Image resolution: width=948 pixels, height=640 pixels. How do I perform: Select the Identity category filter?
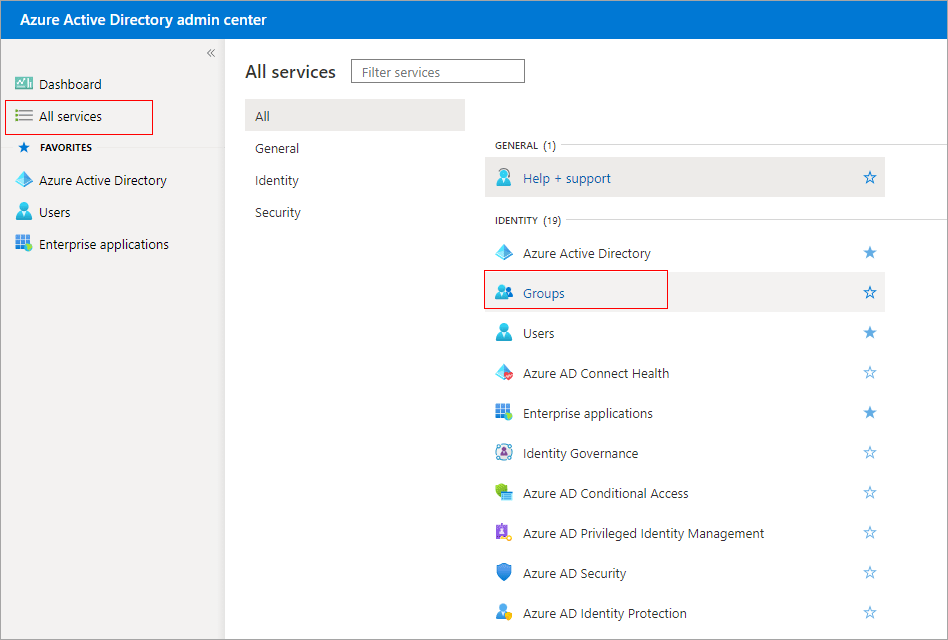(x=277, y=180)
